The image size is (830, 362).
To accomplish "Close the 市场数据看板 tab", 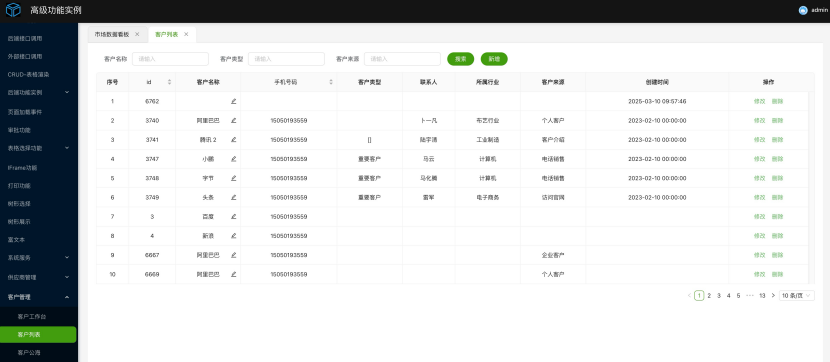I will [x=137, y=34].
